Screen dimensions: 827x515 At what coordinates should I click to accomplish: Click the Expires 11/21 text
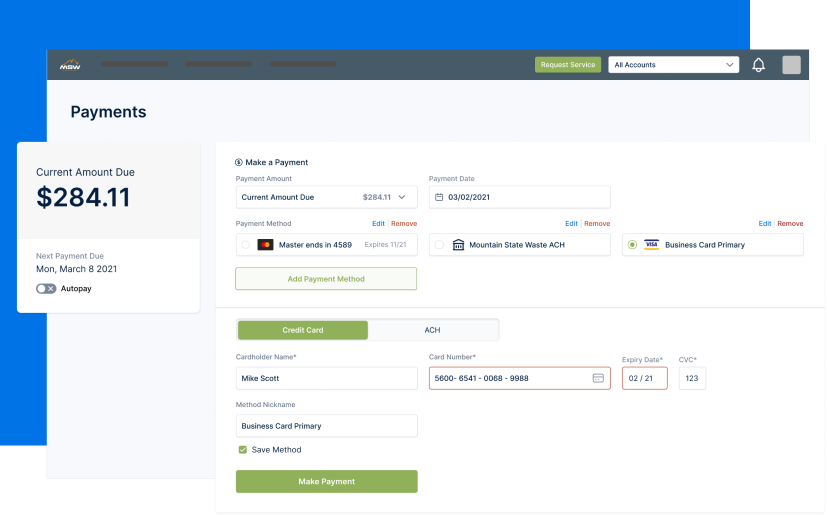click(x=386, y=245)
